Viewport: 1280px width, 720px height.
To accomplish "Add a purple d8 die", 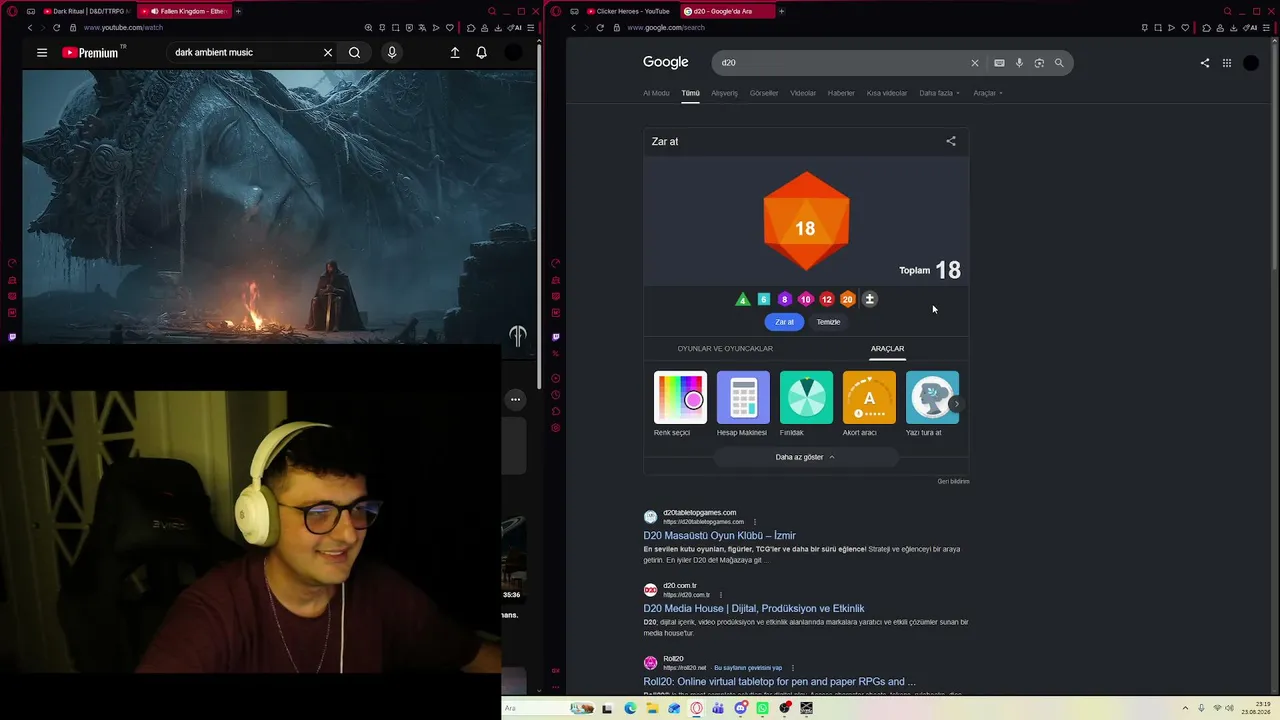I will click(x=785, y=299).
